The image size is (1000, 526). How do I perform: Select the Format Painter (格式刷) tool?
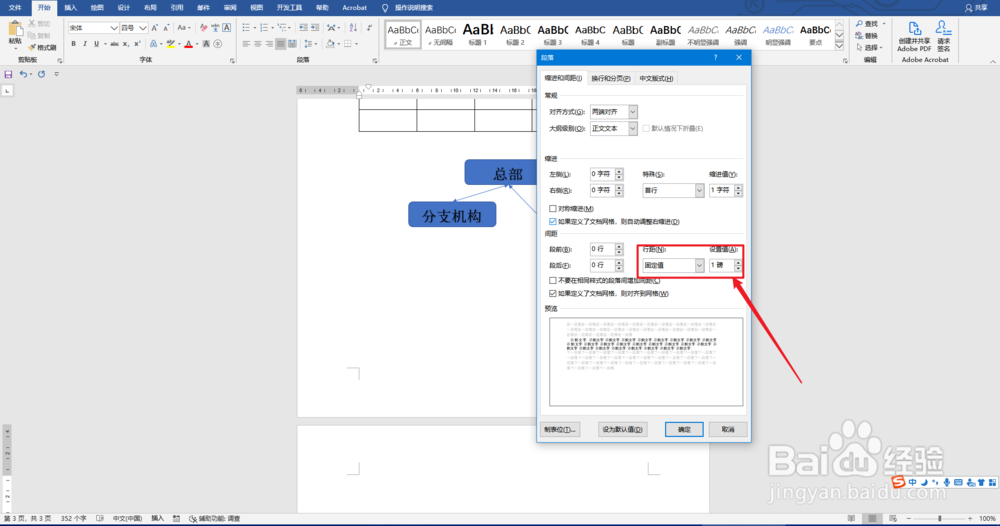(42, 48)
